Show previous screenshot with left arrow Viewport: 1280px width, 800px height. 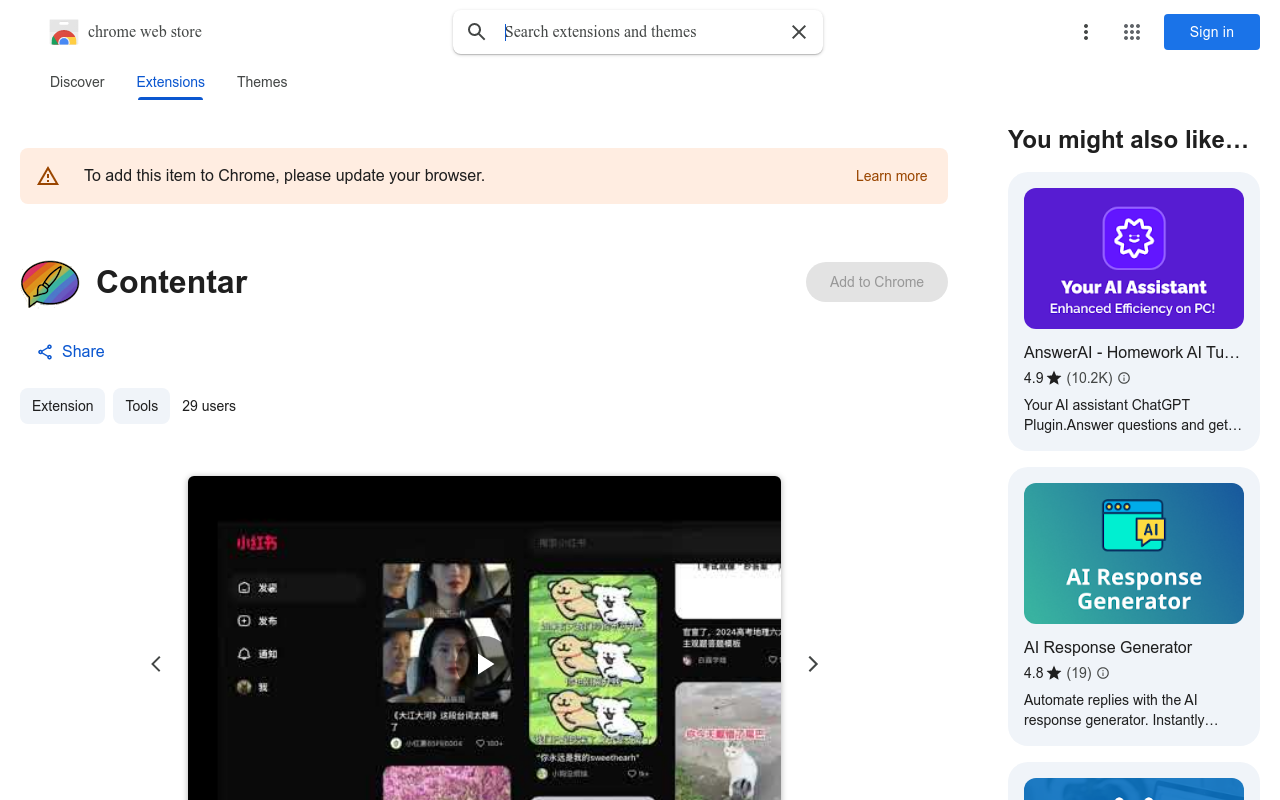[156, 664]
